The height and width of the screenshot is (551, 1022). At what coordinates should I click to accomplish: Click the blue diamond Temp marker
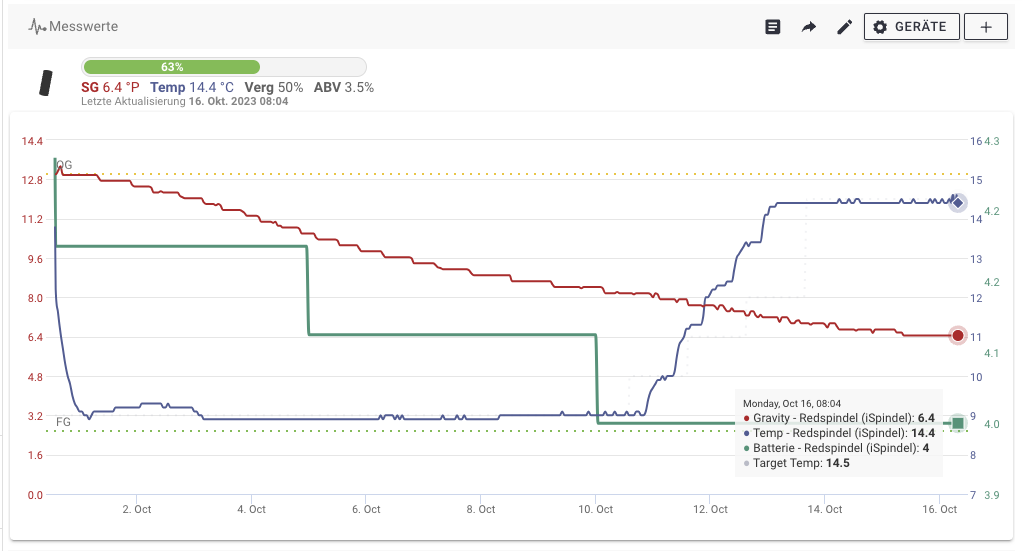pyautogui.click(x=957, y=203)
